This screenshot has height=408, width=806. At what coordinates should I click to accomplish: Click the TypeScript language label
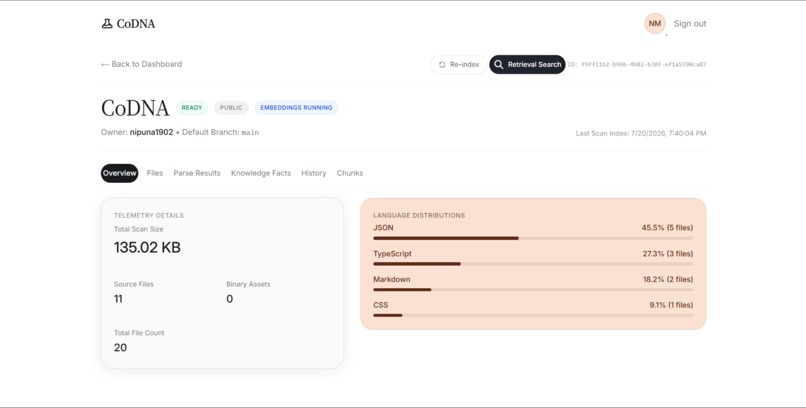(x=392, y=254)
